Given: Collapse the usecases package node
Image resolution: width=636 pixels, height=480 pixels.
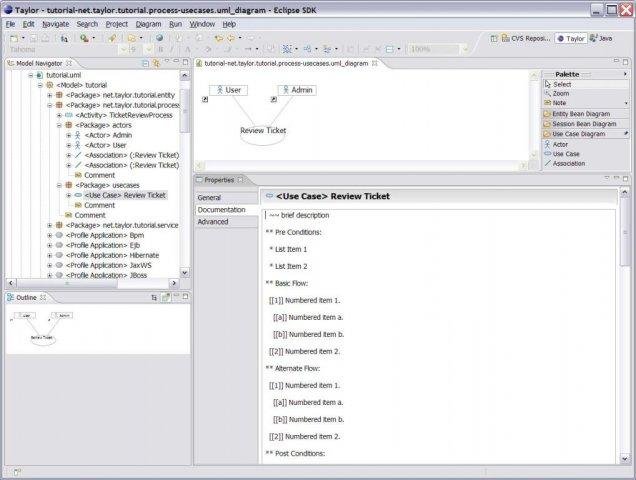Looking at the screenshot, I should 59,185.
